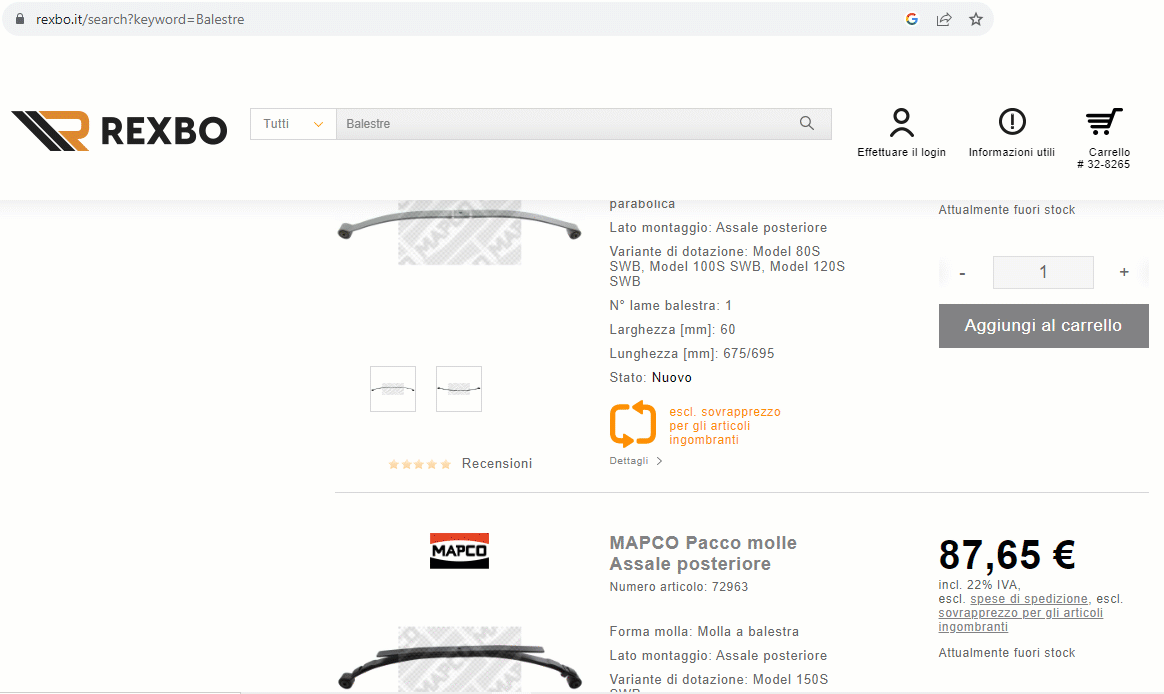Expand Dettagli chevron link
The image size is (1164, 694).
pyautogui.click(x=635, y=461)
